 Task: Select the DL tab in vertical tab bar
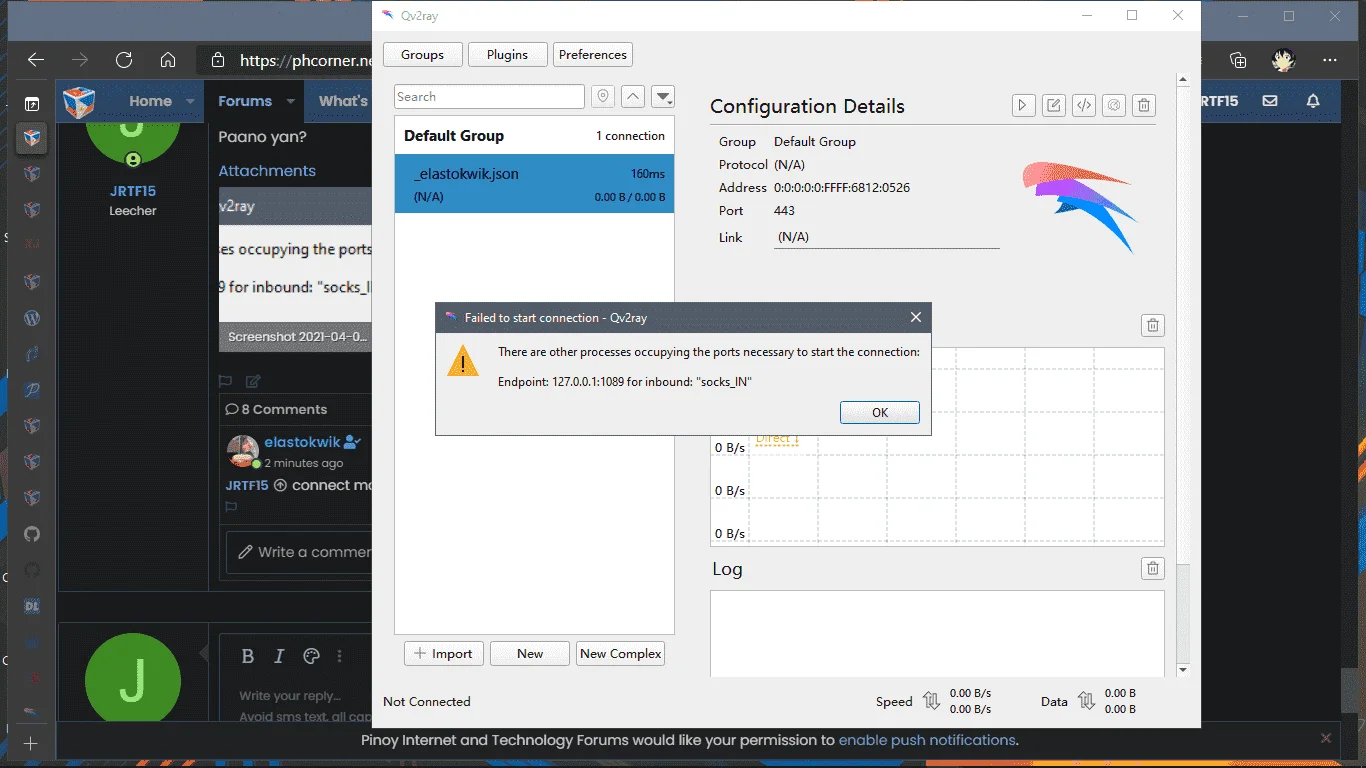click(x=32, y=607)
